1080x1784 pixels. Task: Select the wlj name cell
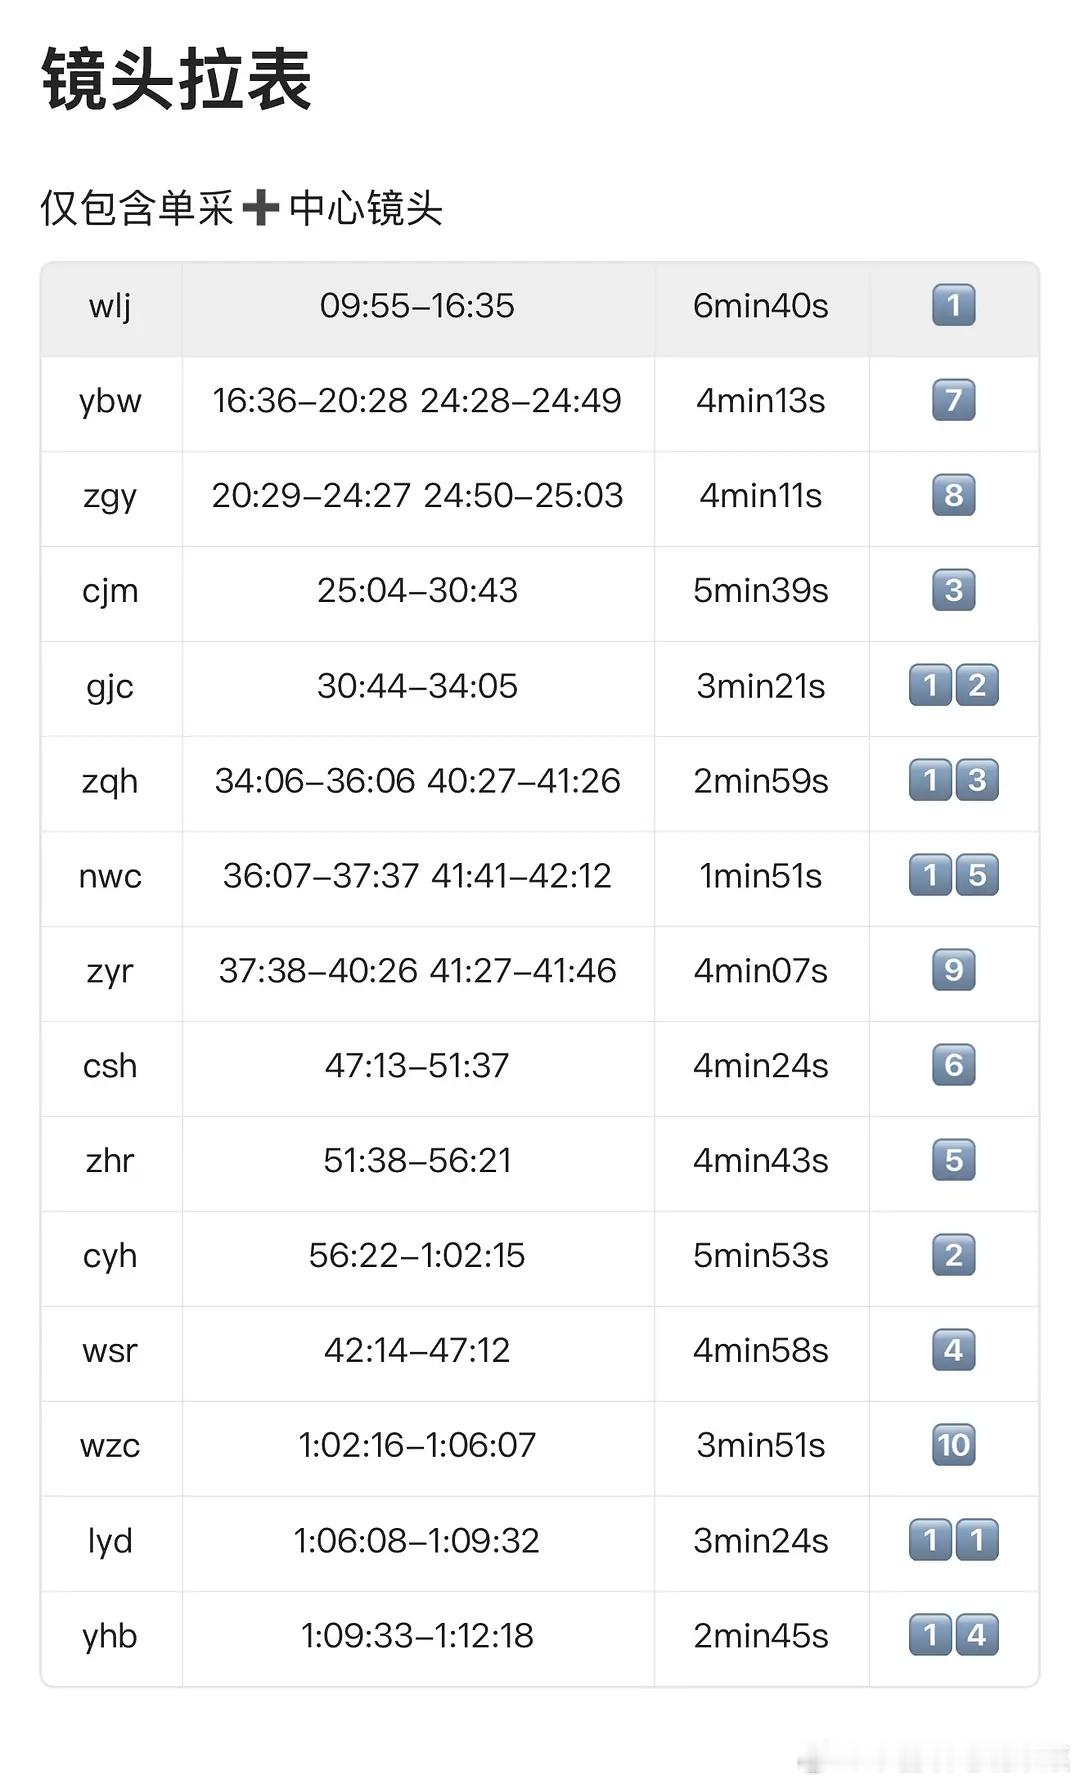click(111, 307)
